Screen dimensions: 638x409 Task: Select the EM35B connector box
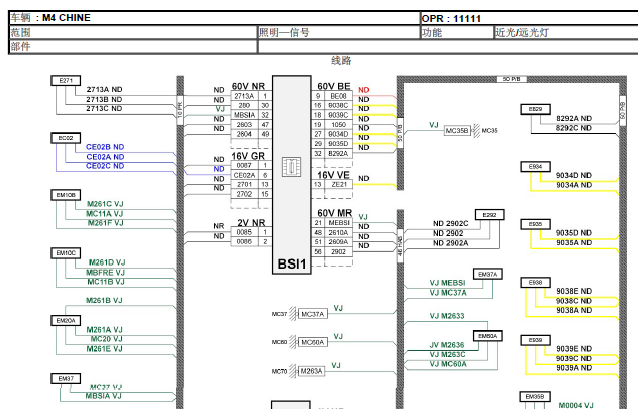tap(535, 396)
